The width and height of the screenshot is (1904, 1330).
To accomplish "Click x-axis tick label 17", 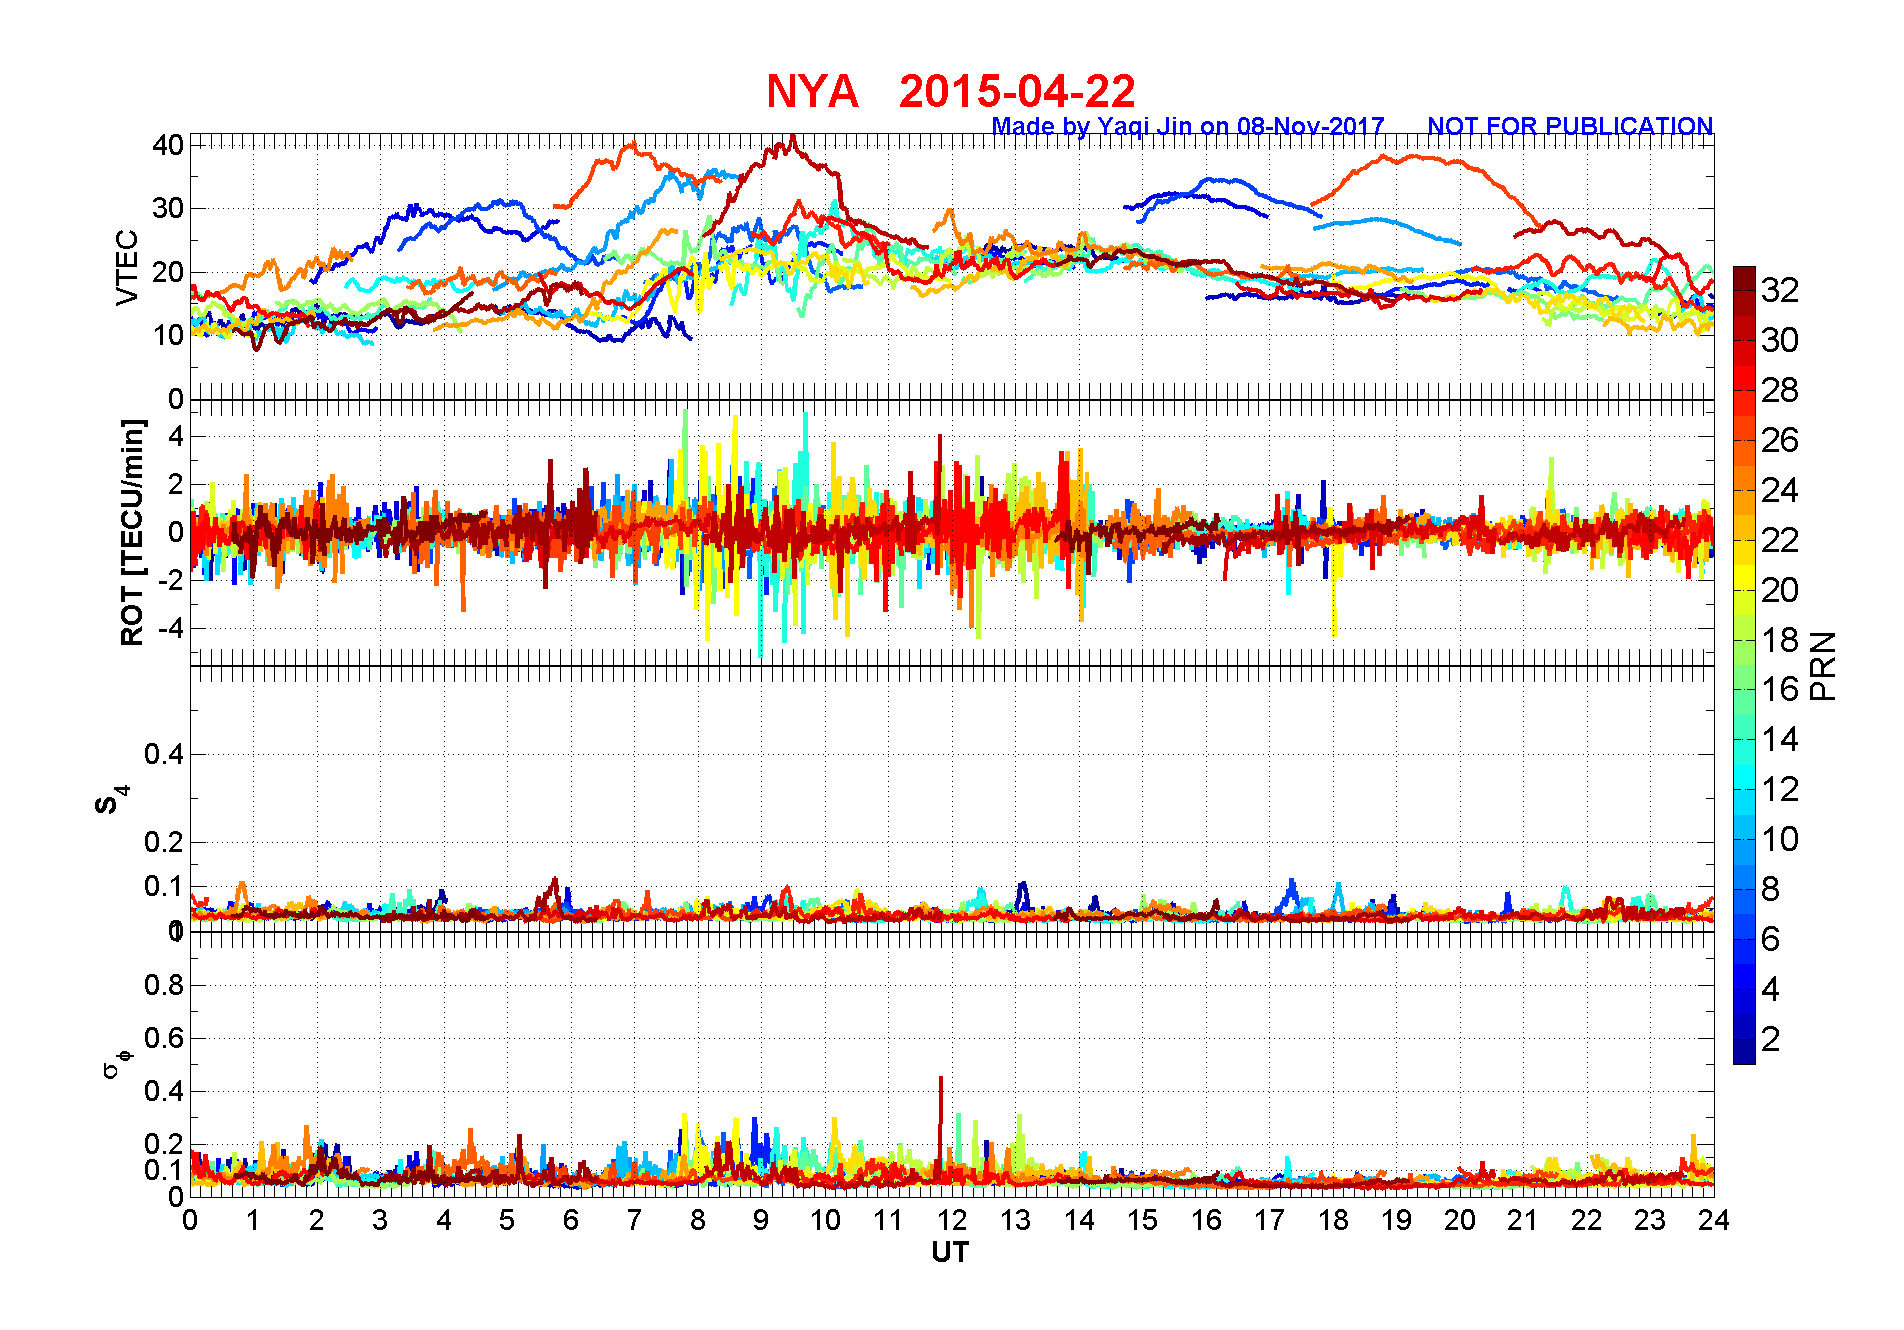I will (1269, 1220).
